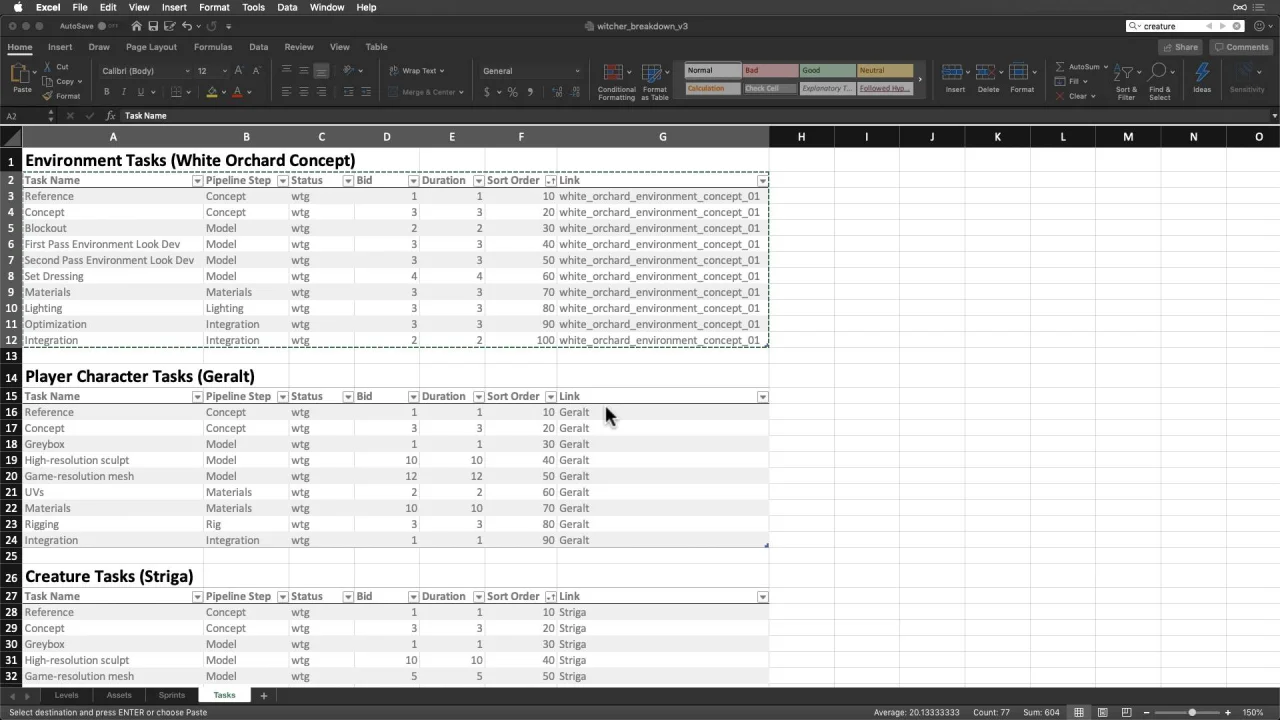Open the Apple menu
The width and height of the screenshot is (1280, 720).
(18, 7)
